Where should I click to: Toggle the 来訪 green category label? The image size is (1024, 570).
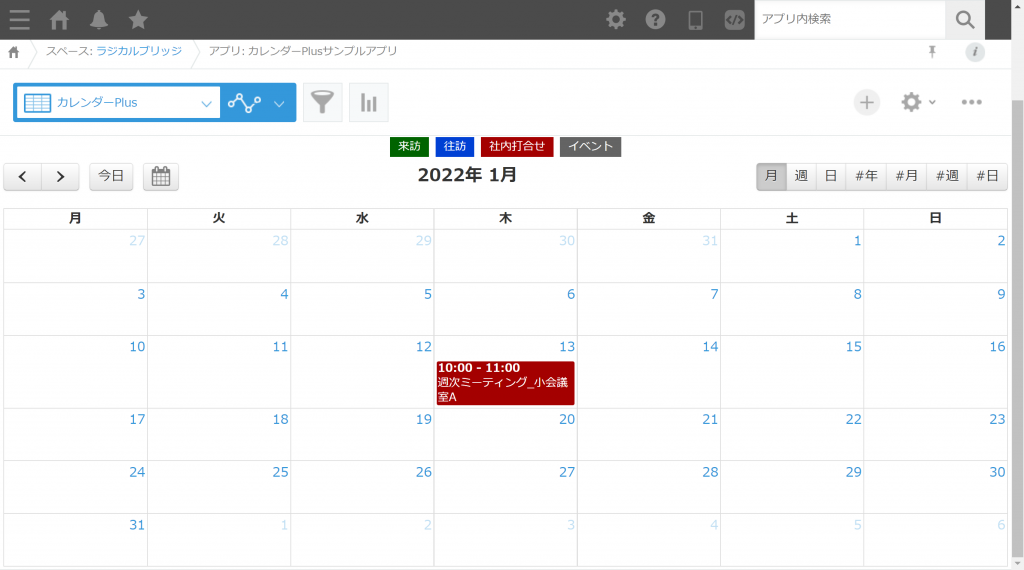[409, 146]
